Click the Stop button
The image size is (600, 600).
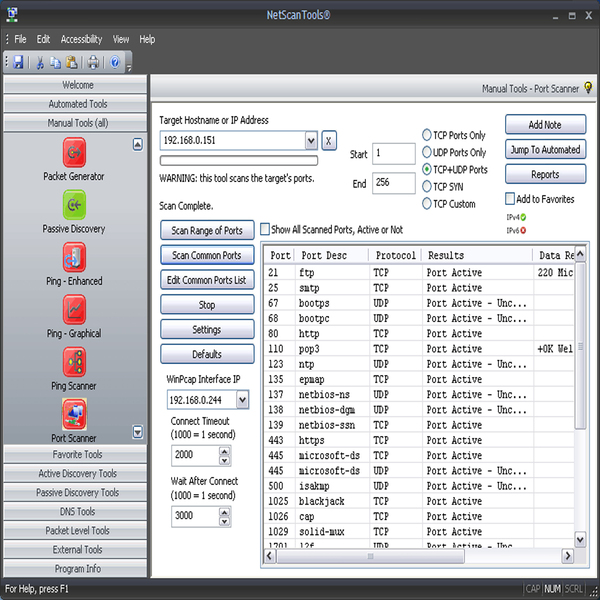coord(207,305)
